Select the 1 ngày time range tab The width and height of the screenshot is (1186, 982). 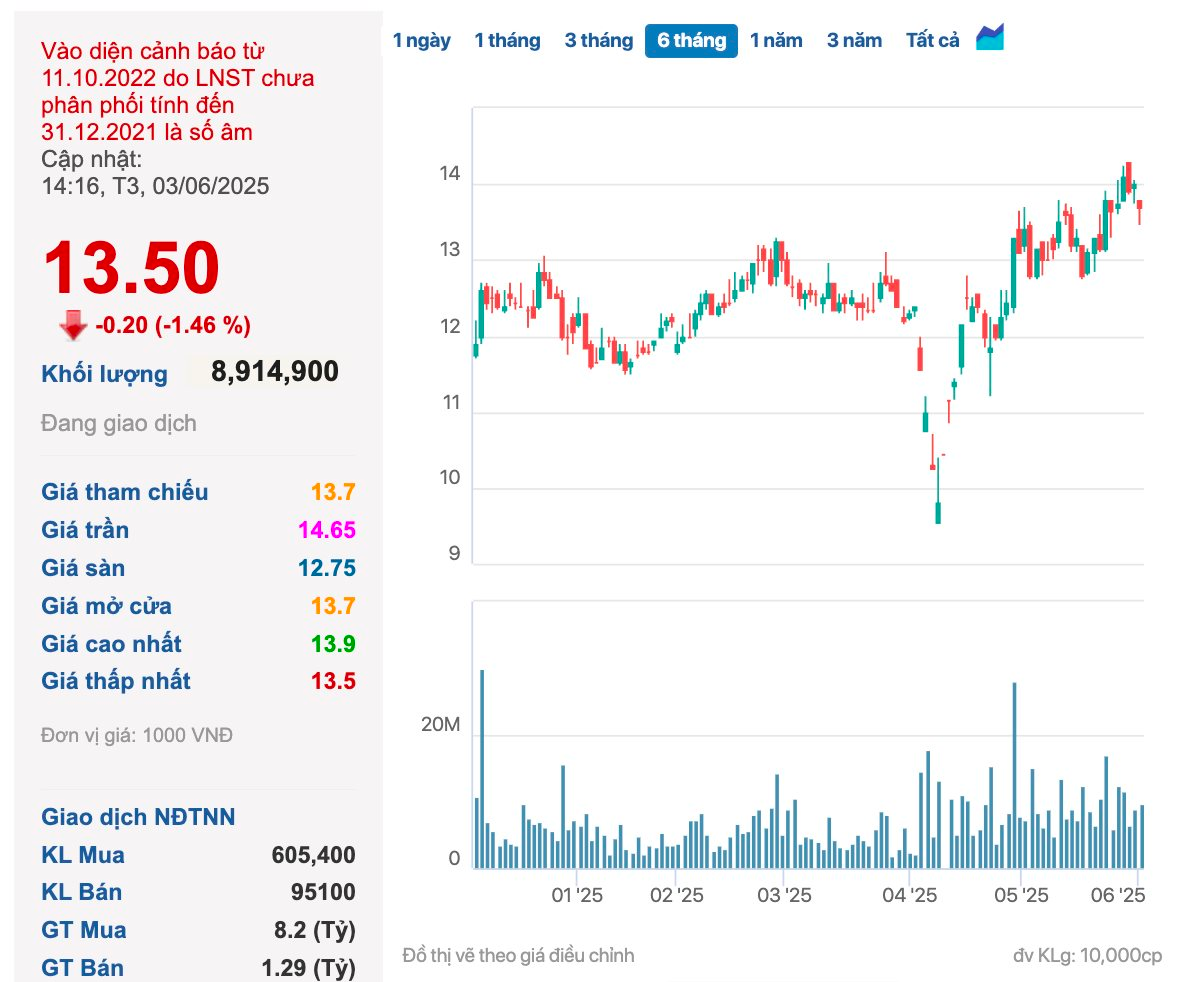point(421,41)
